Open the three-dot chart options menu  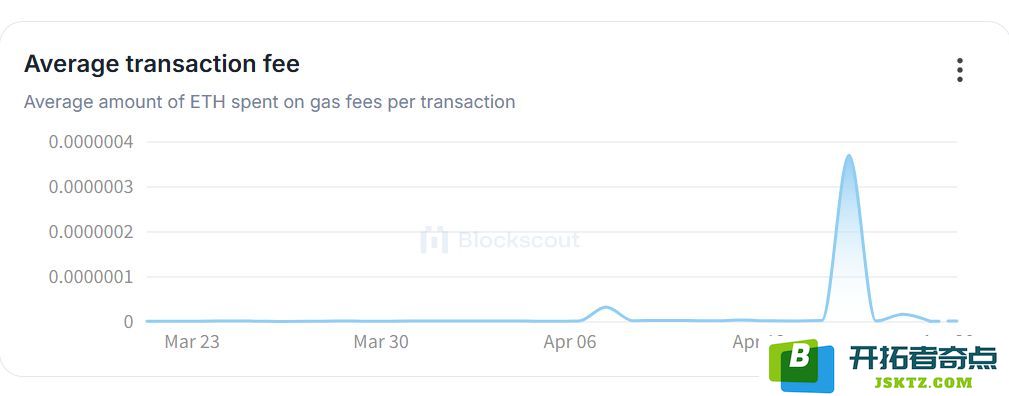click(959, 70)
